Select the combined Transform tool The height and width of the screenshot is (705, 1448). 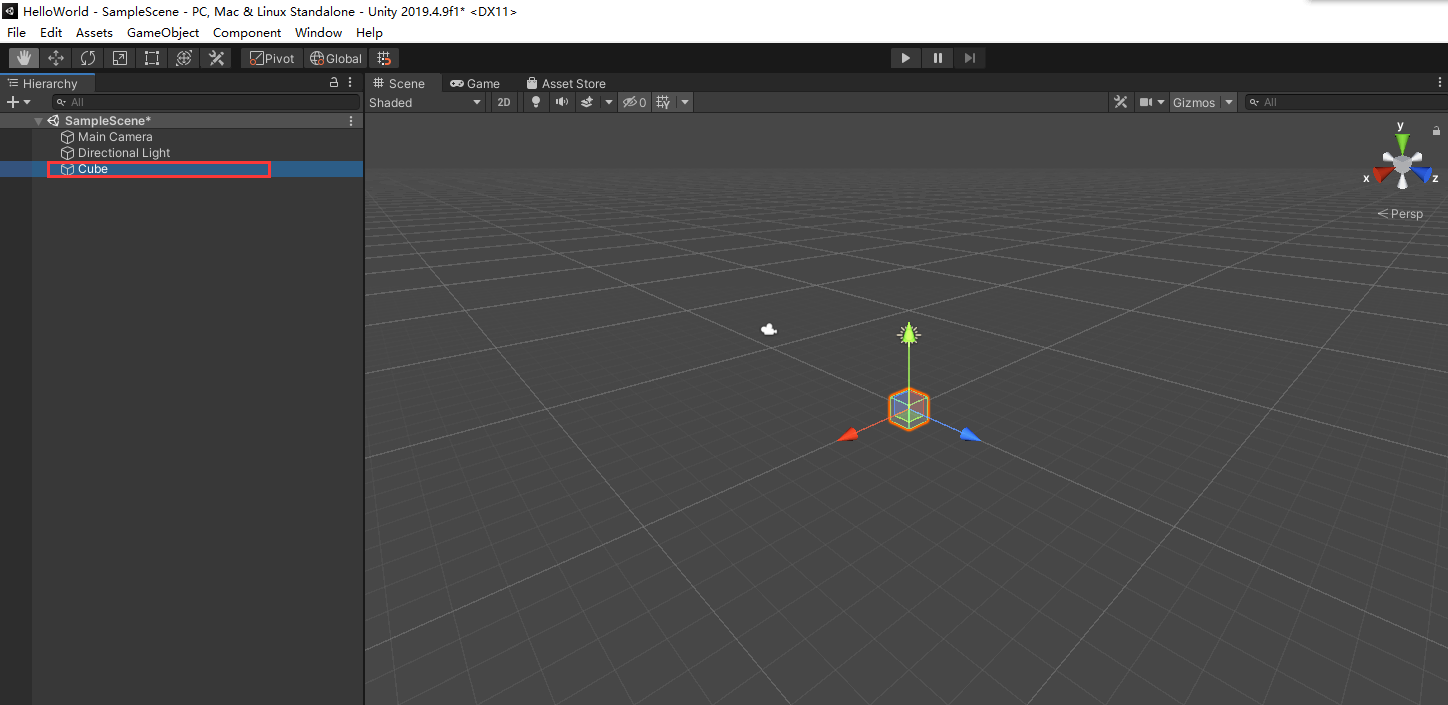click(x=184, y=58)
